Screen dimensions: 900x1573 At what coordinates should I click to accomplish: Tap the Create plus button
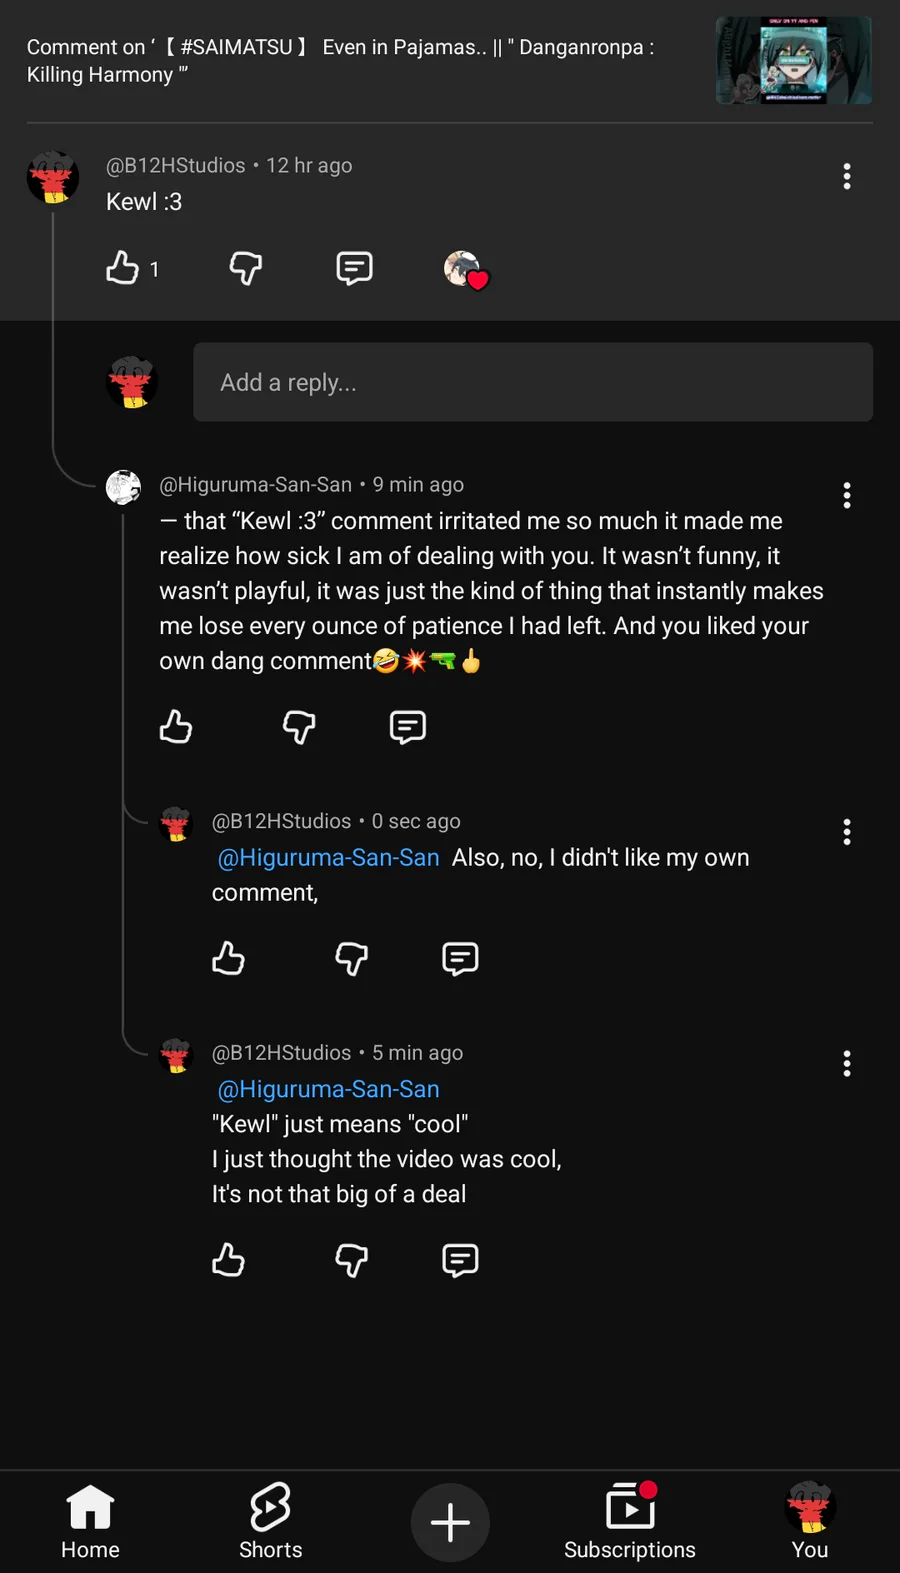[450, 1522]
